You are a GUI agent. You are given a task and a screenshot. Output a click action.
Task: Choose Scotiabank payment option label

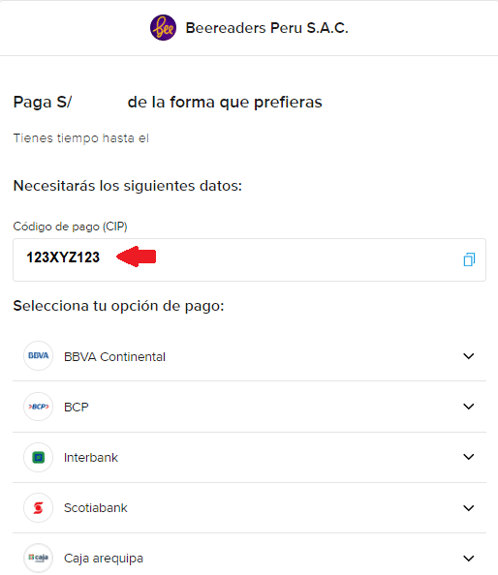click(96, 508)
